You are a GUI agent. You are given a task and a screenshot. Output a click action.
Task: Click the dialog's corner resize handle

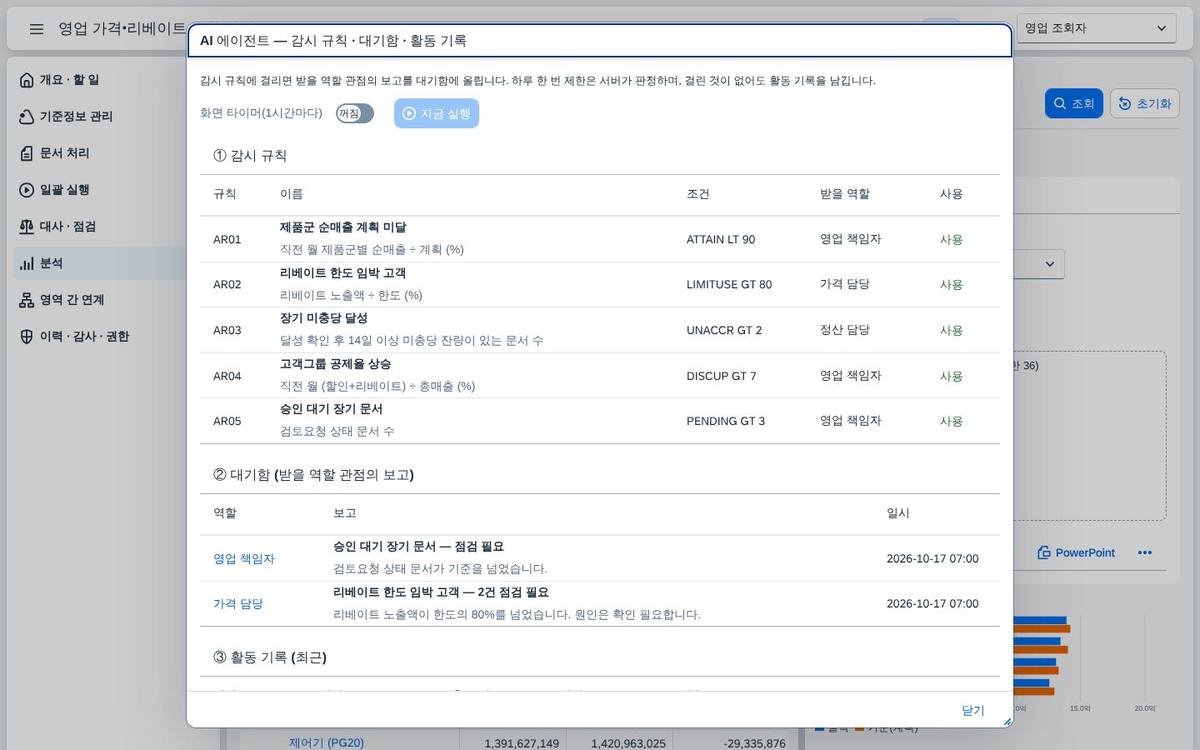click(1006, 721)
